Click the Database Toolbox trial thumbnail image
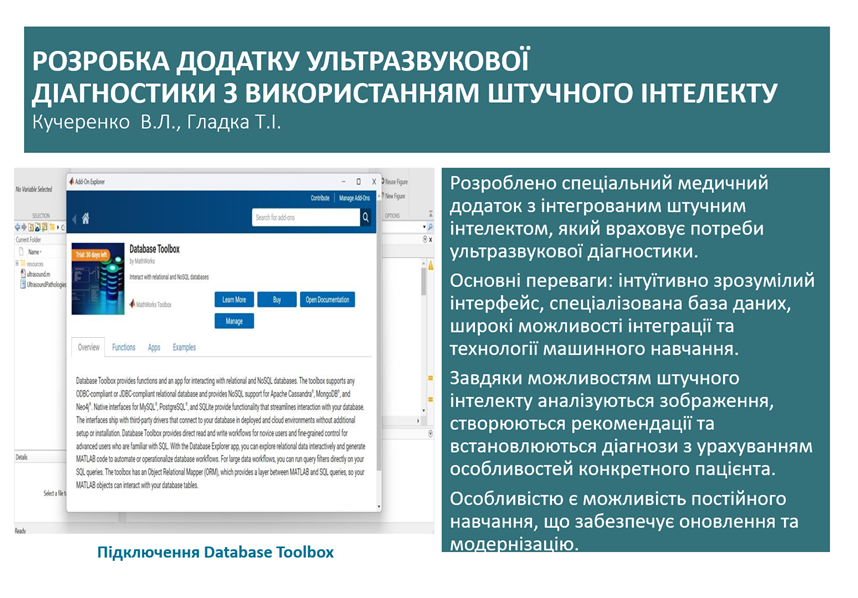 pyautogui.click(x=98, y=284)
